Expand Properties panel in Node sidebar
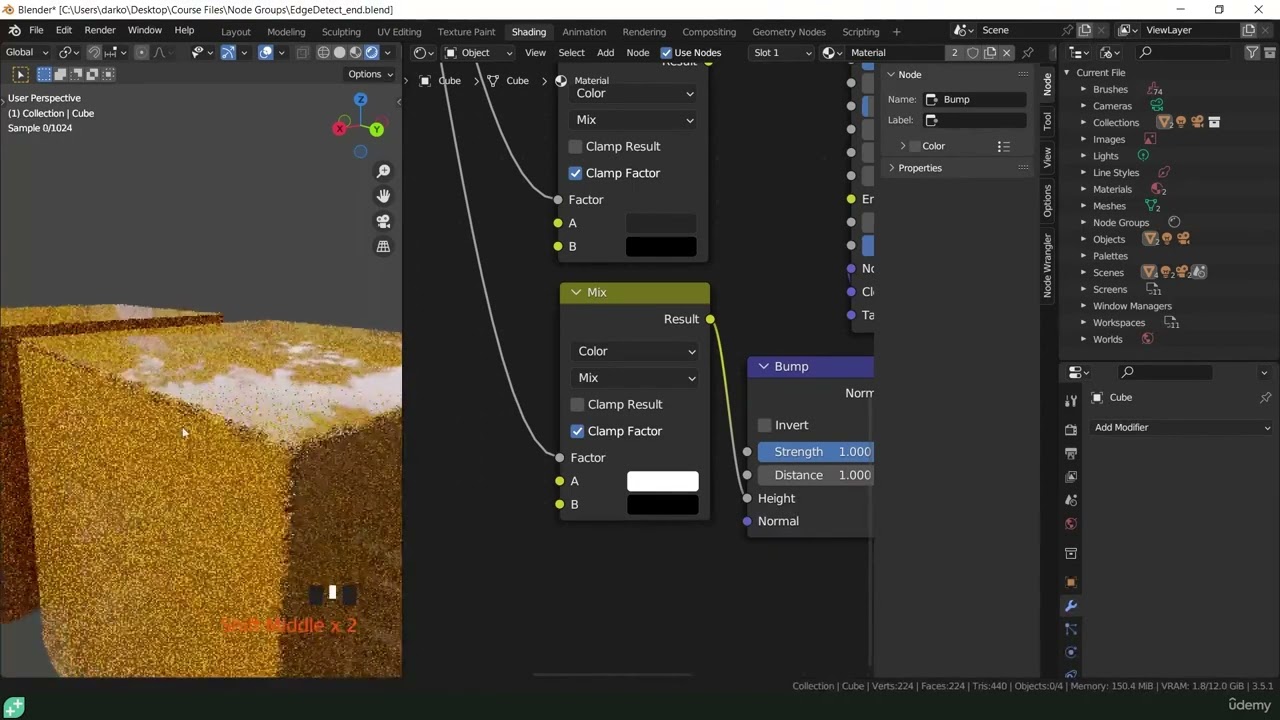 [x=892, y=168]
